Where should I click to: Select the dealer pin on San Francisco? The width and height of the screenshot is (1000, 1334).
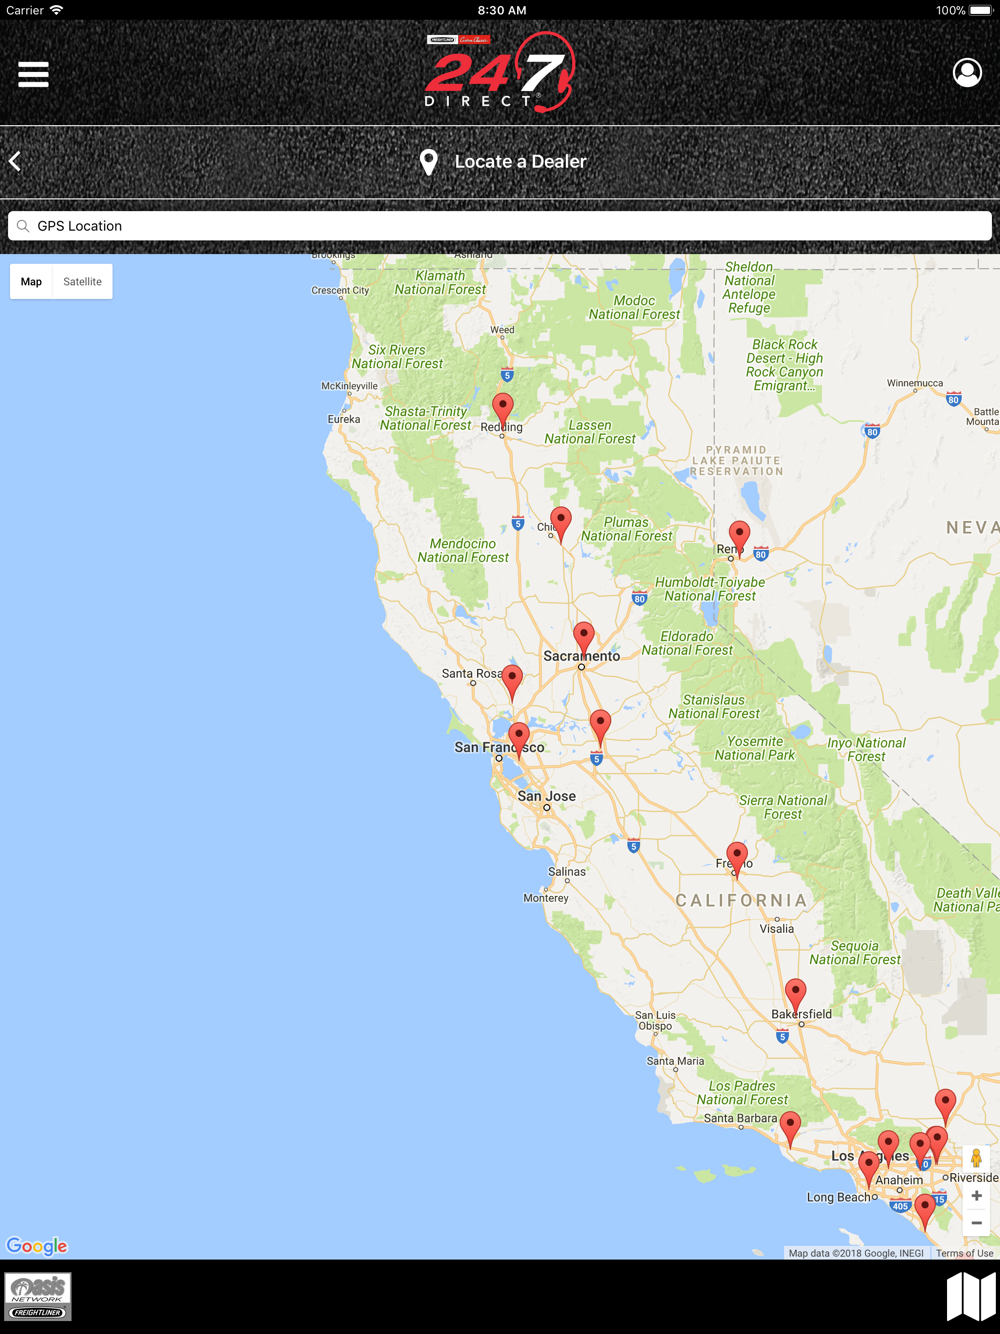(x=519, y=741)
